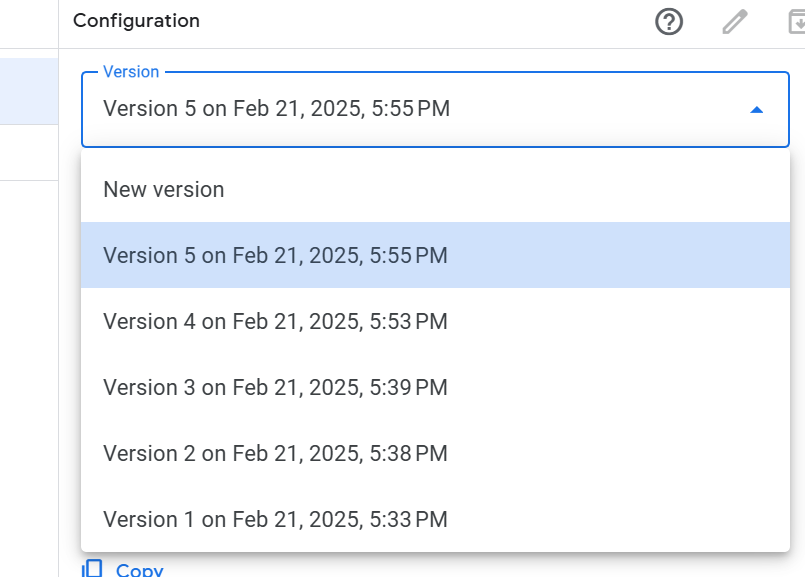Click the small blue Version field label
The height and width of the screenshot is (577, 805).
pos(131,72)
